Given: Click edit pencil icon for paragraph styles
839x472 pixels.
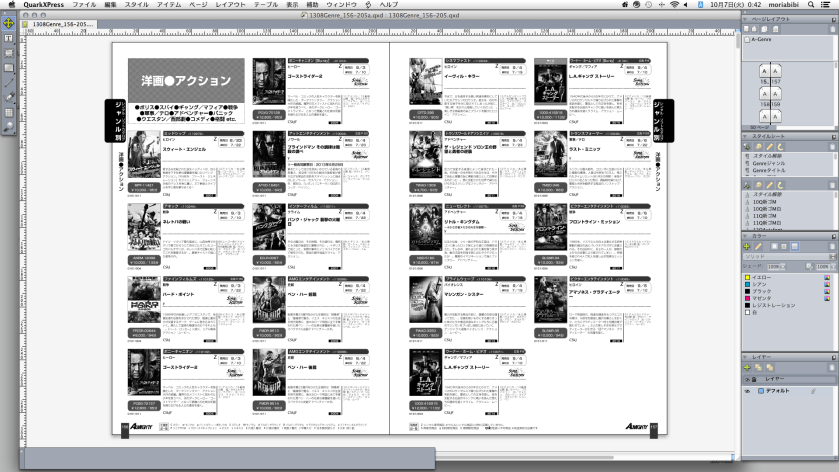Looking at the screenshot, I should tap(769, 147).
